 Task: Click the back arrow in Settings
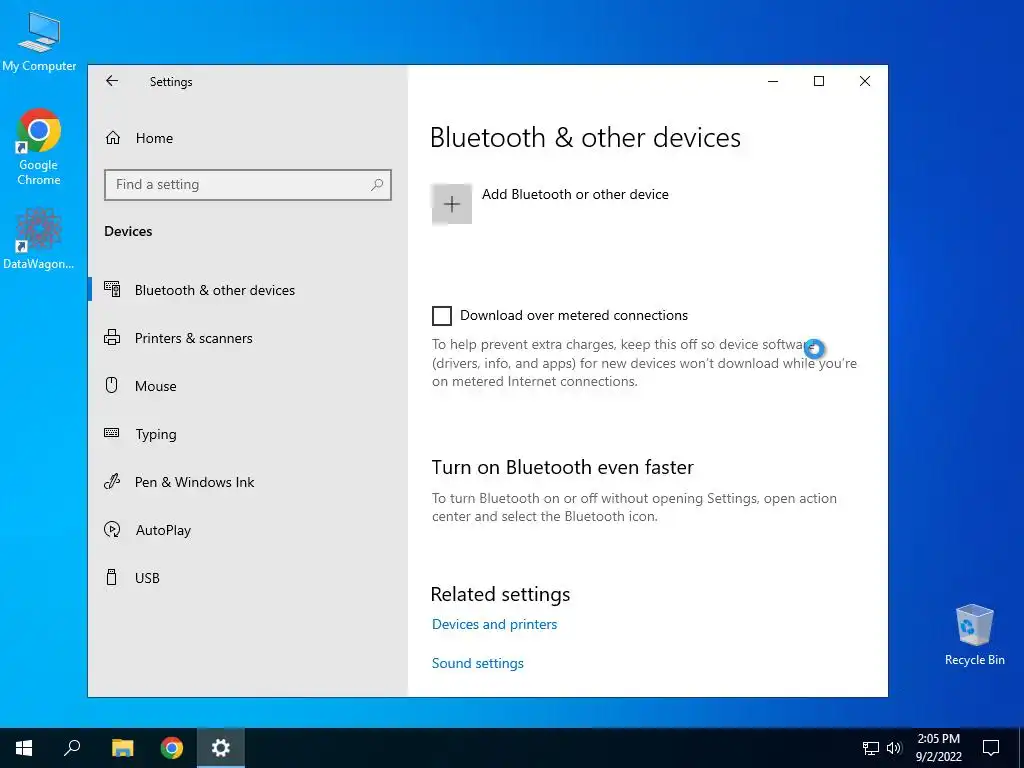[112, 81]
